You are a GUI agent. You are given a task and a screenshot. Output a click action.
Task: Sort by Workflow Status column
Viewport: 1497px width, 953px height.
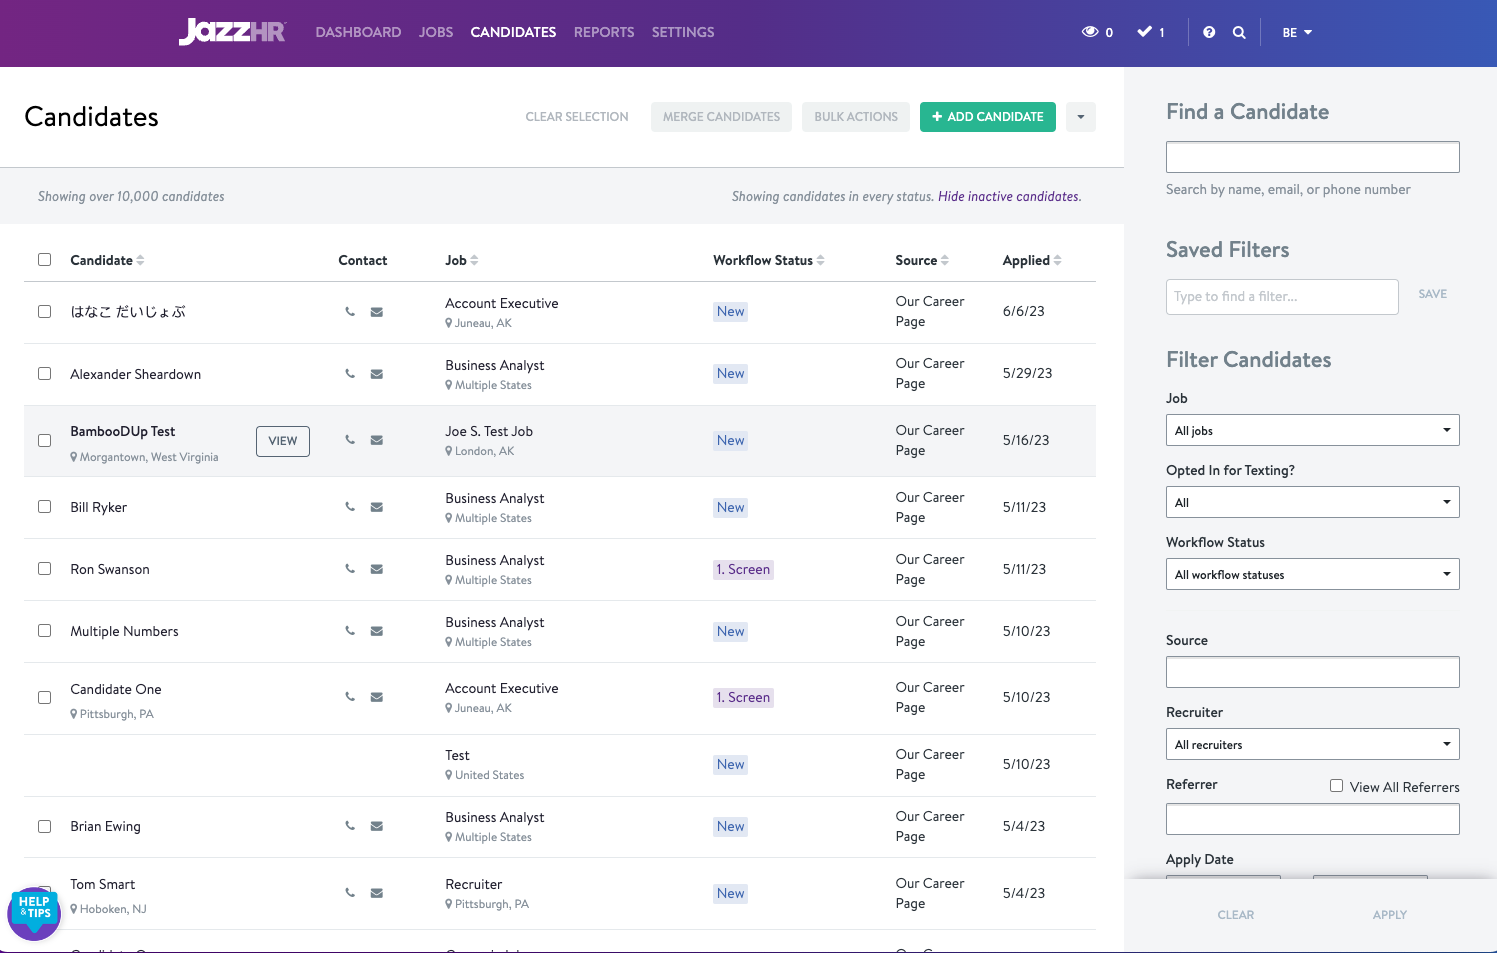pos(769,260)
